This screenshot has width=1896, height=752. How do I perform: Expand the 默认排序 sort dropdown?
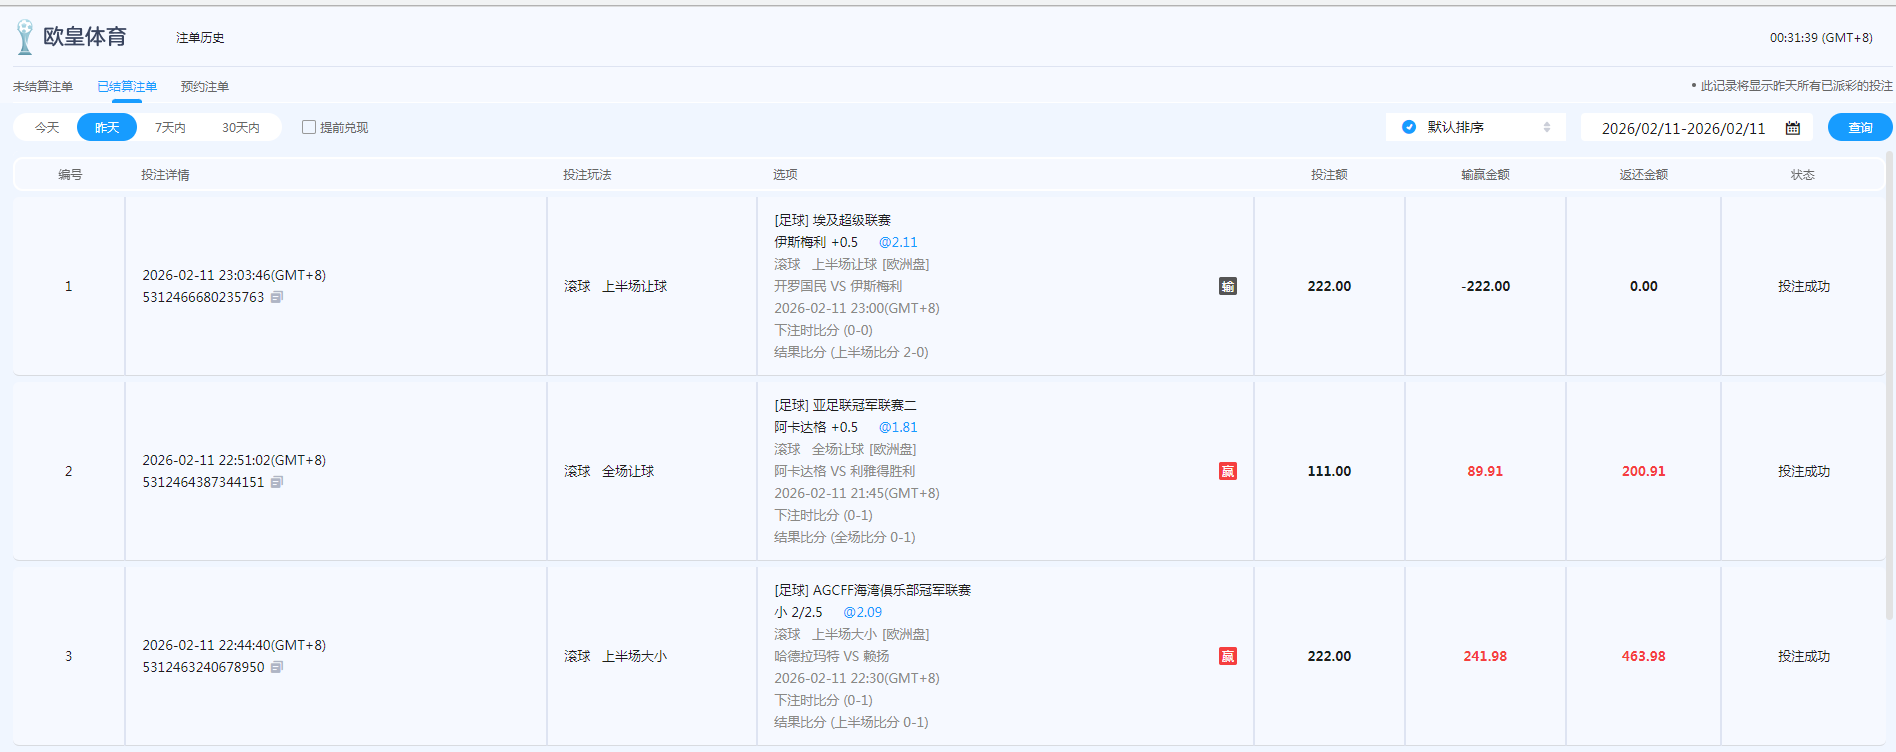tap(1546, 127)
